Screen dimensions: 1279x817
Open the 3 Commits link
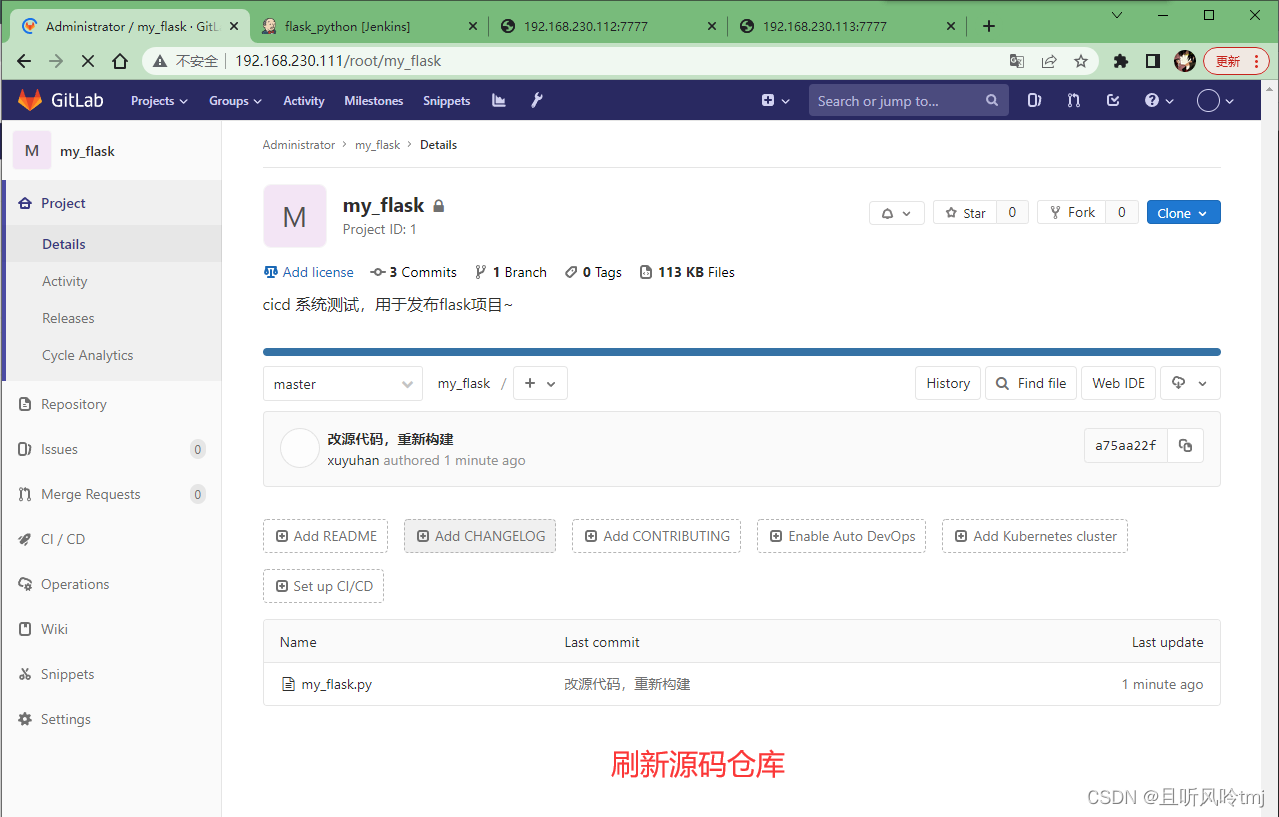tap(413, 272)
